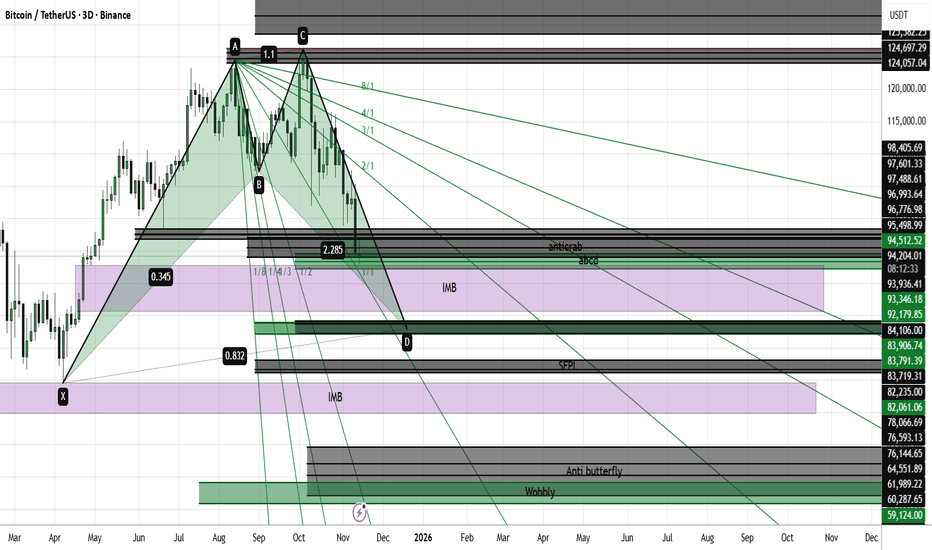Select pattern point X marker

pos(63,396)
